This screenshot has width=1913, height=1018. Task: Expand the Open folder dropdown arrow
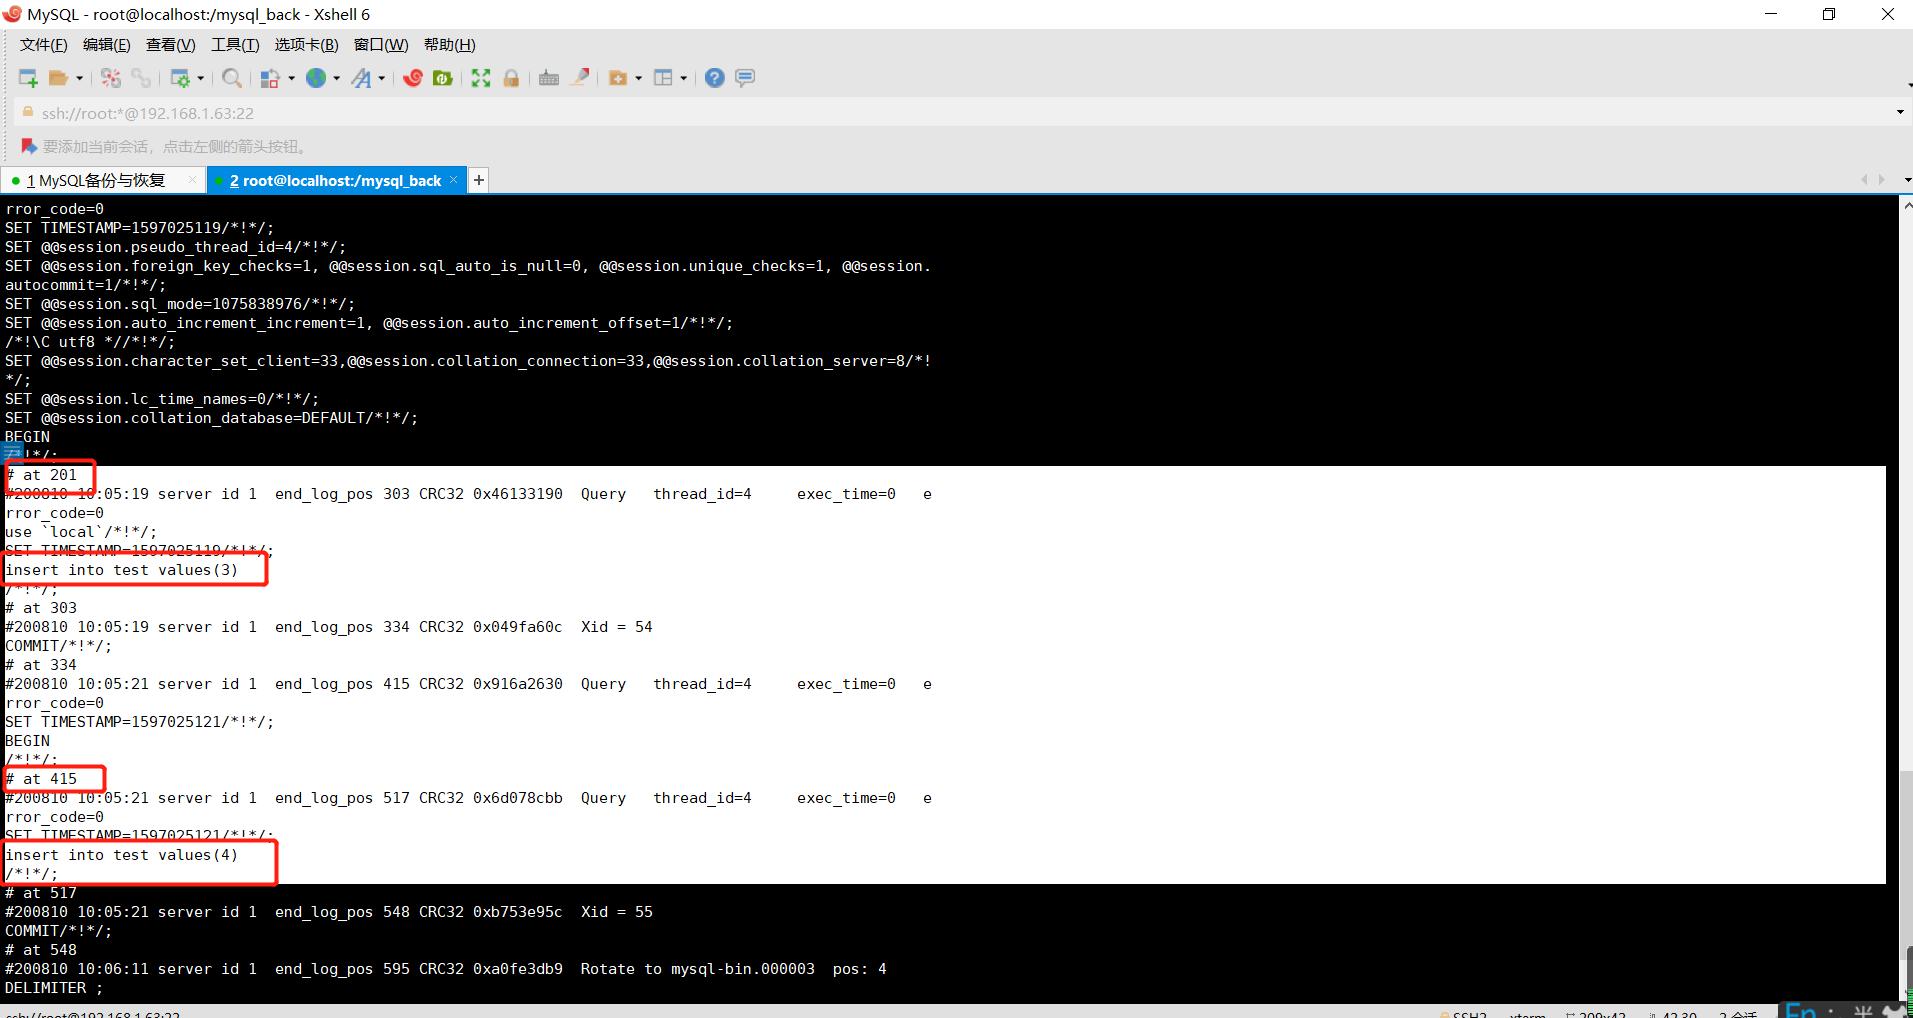[80, 78]
